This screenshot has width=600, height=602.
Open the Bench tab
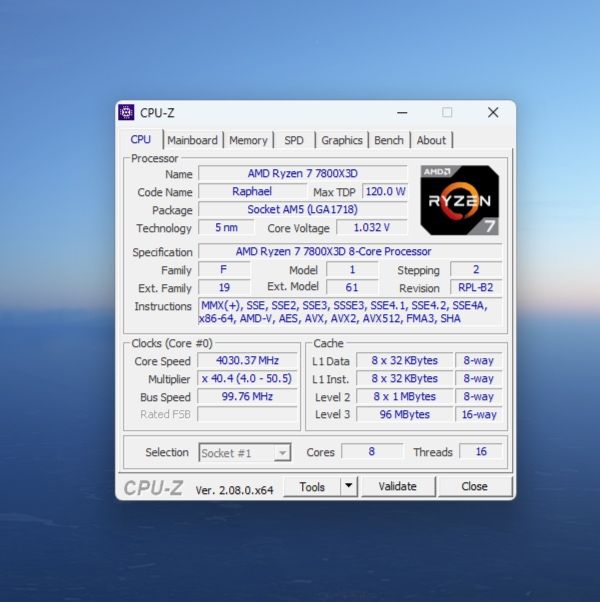tap(388, 141)
